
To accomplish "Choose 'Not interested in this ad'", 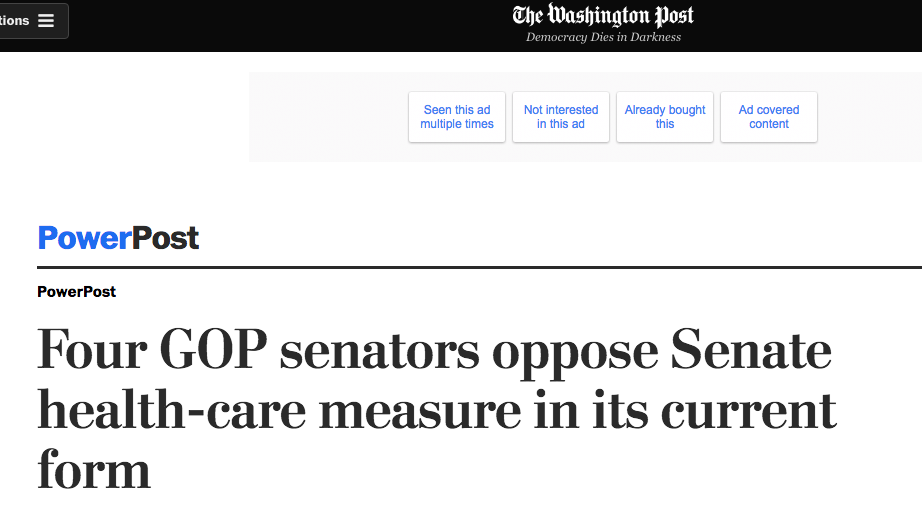I will click(561, 117).
